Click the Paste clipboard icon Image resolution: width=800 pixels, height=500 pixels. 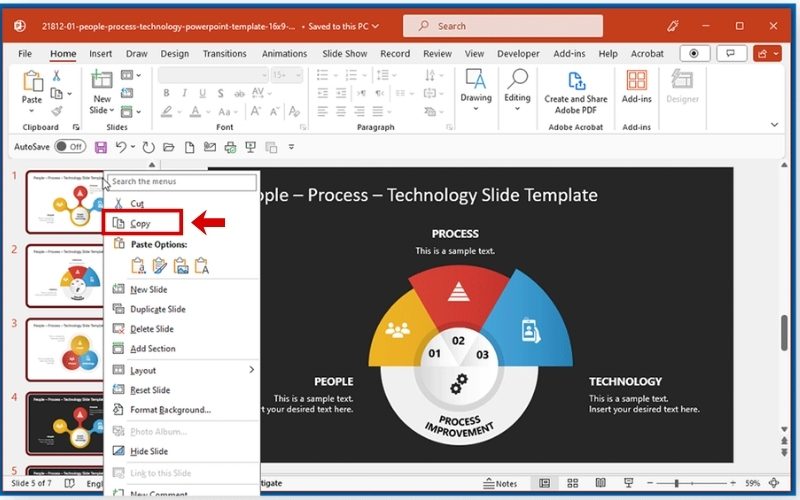point(32,81)
